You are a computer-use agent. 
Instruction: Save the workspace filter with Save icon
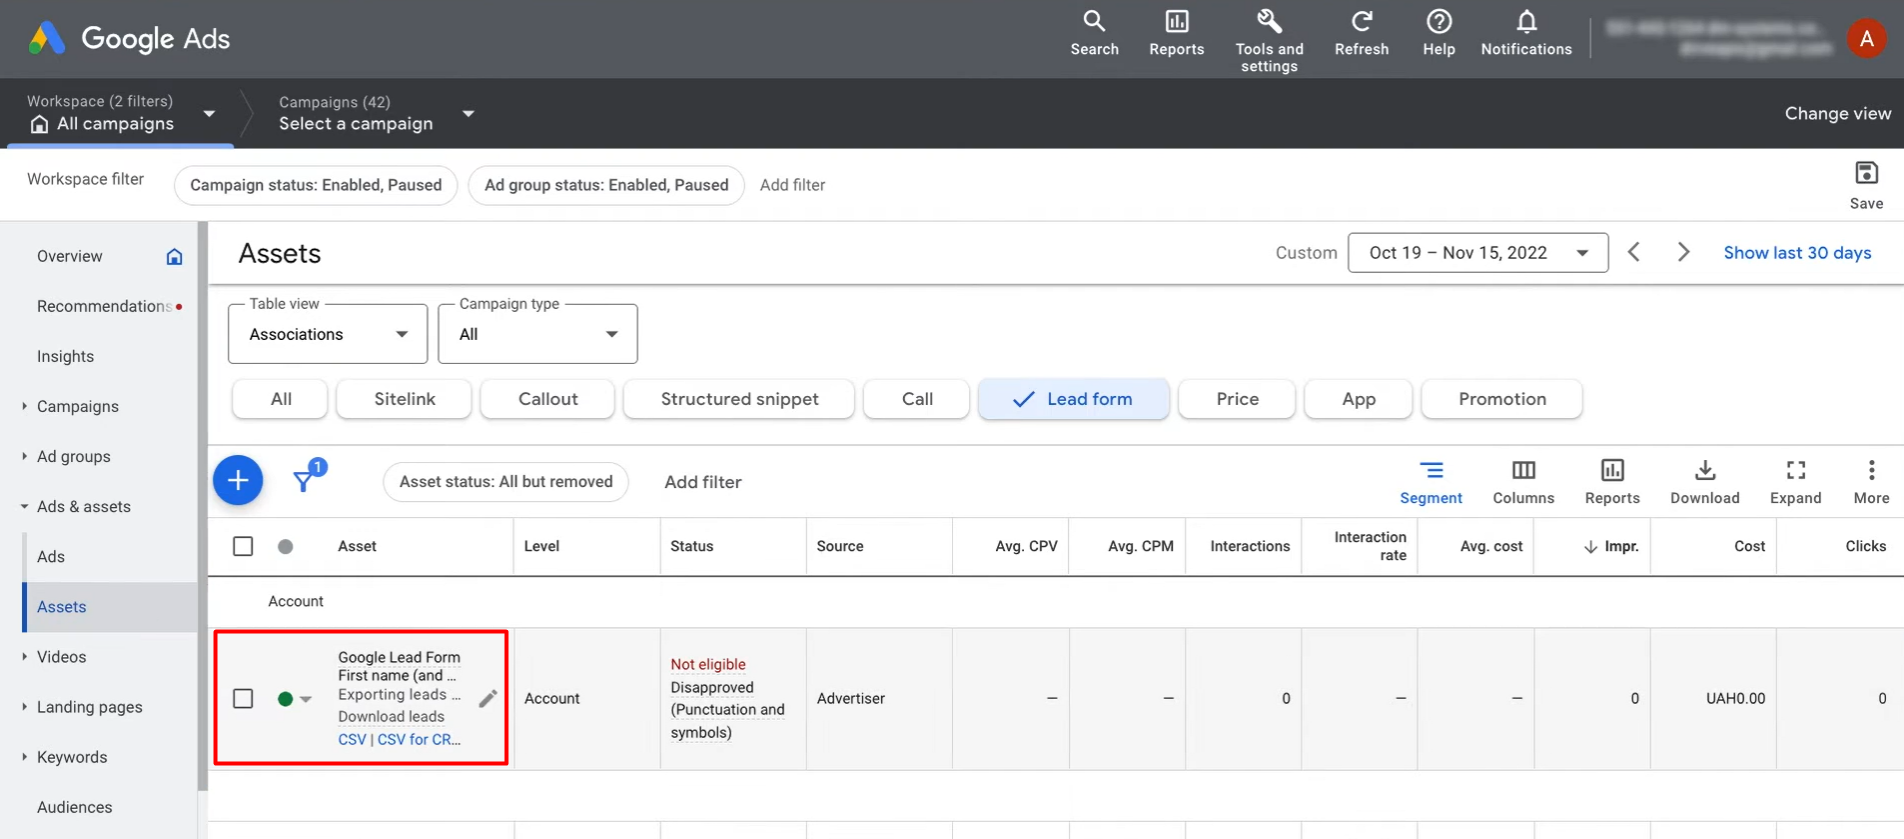click(1866, 185)
